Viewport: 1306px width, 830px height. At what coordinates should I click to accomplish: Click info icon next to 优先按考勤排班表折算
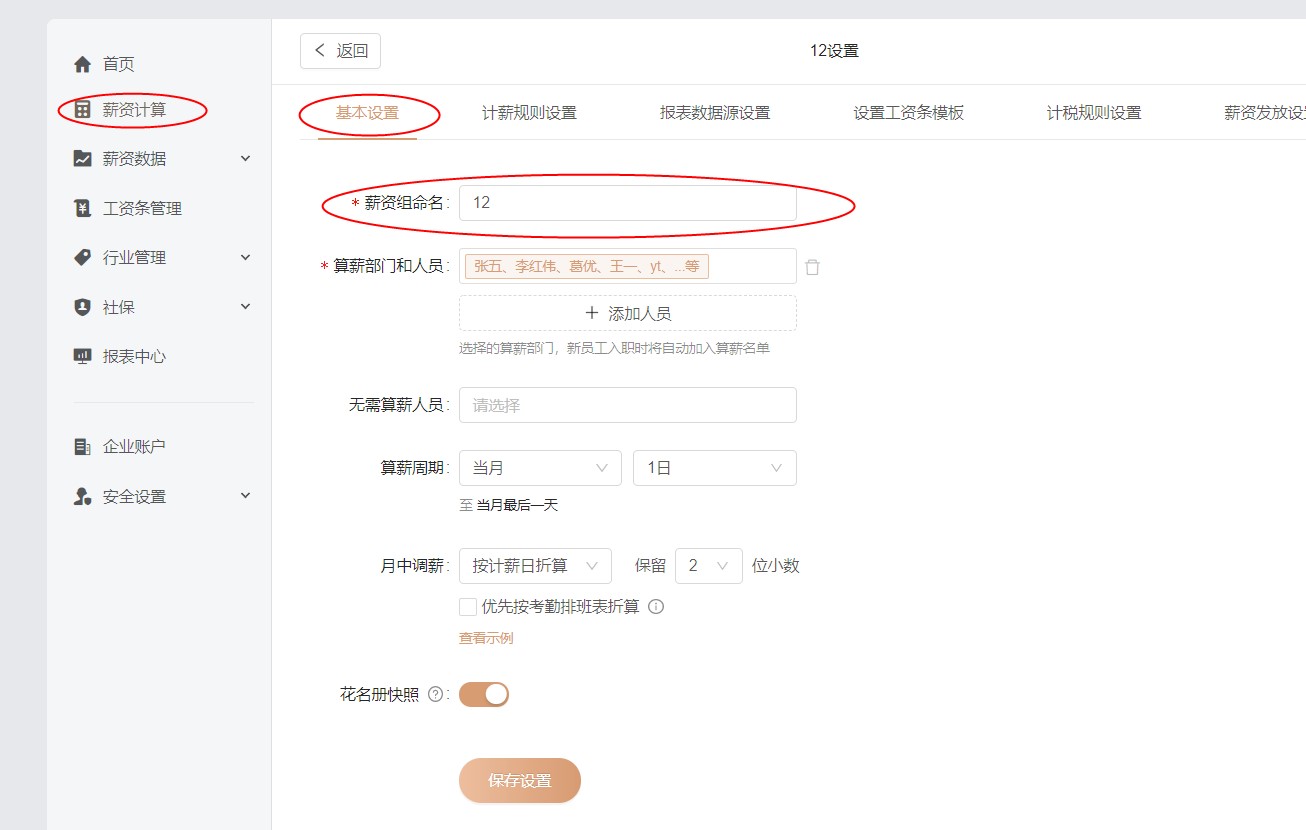(x=656, y=607)
